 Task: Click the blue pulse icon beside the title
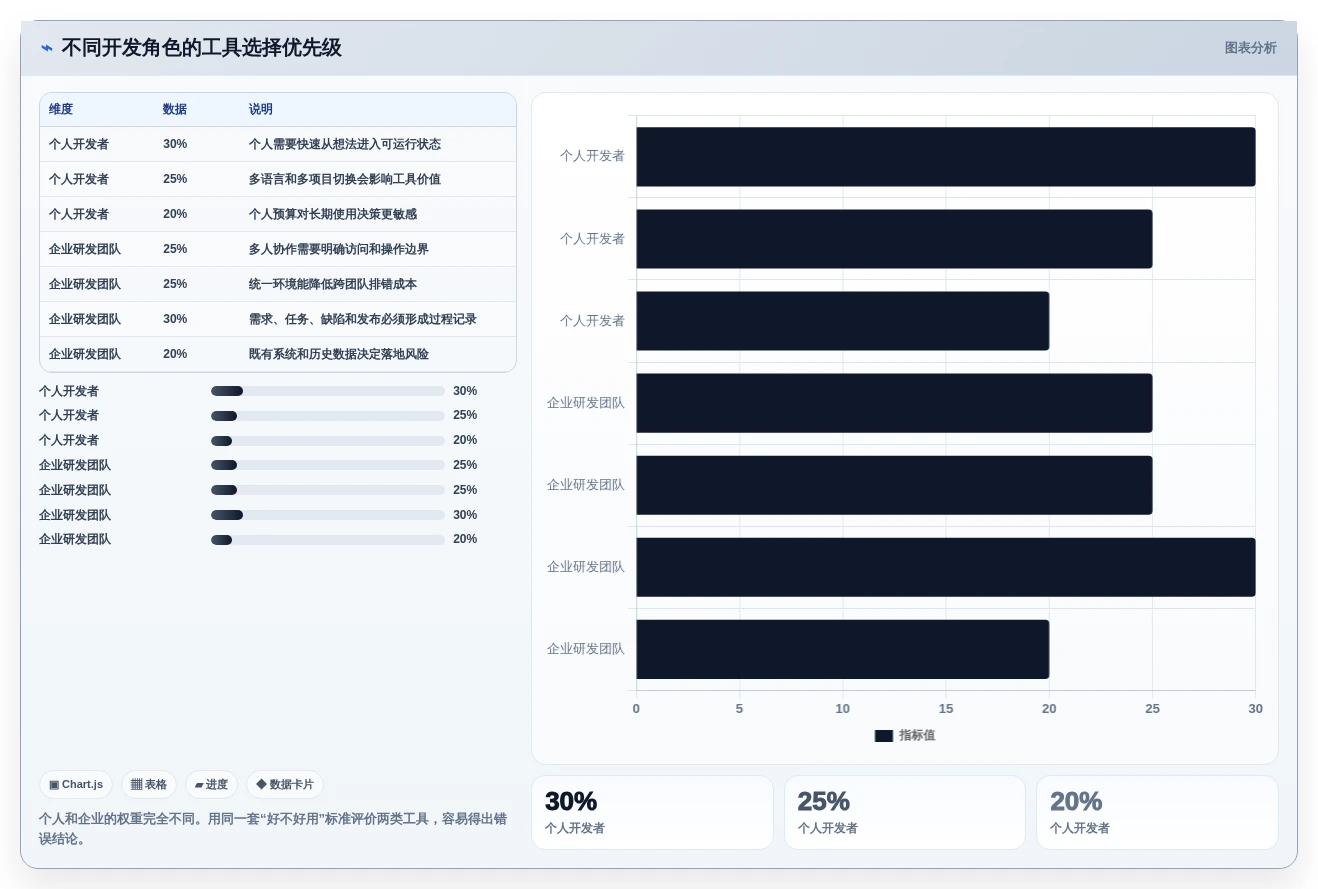[47, 48]
